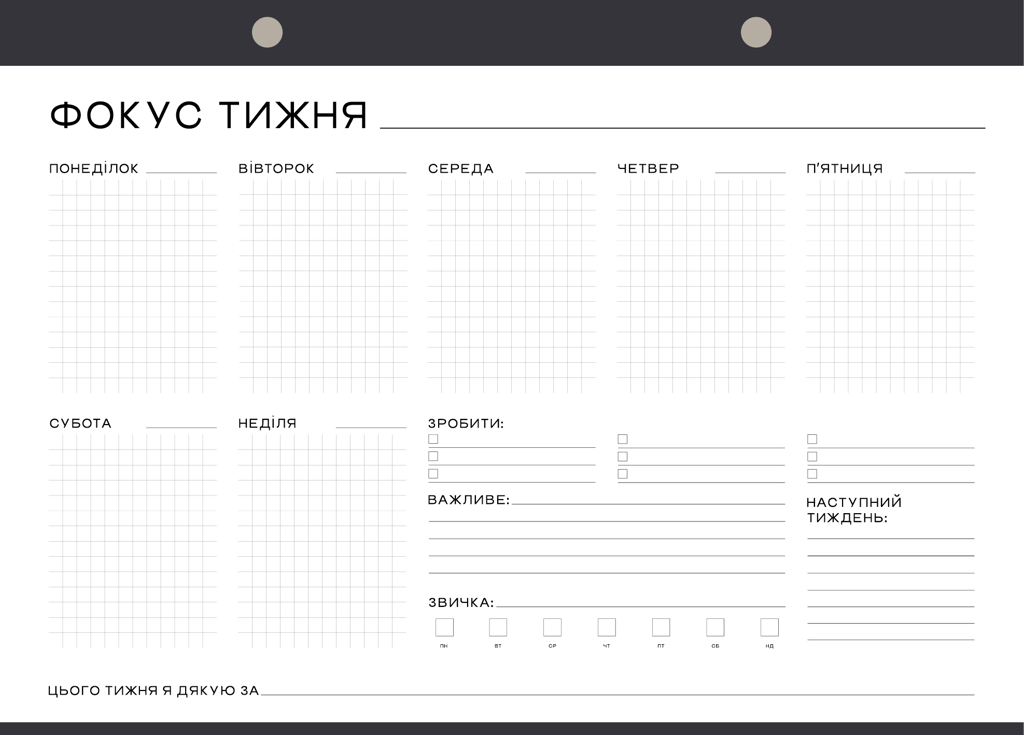The image size is (1024, 735).
Task: Tick the ВТ habit tracker box
Action: tap(498, 627)
